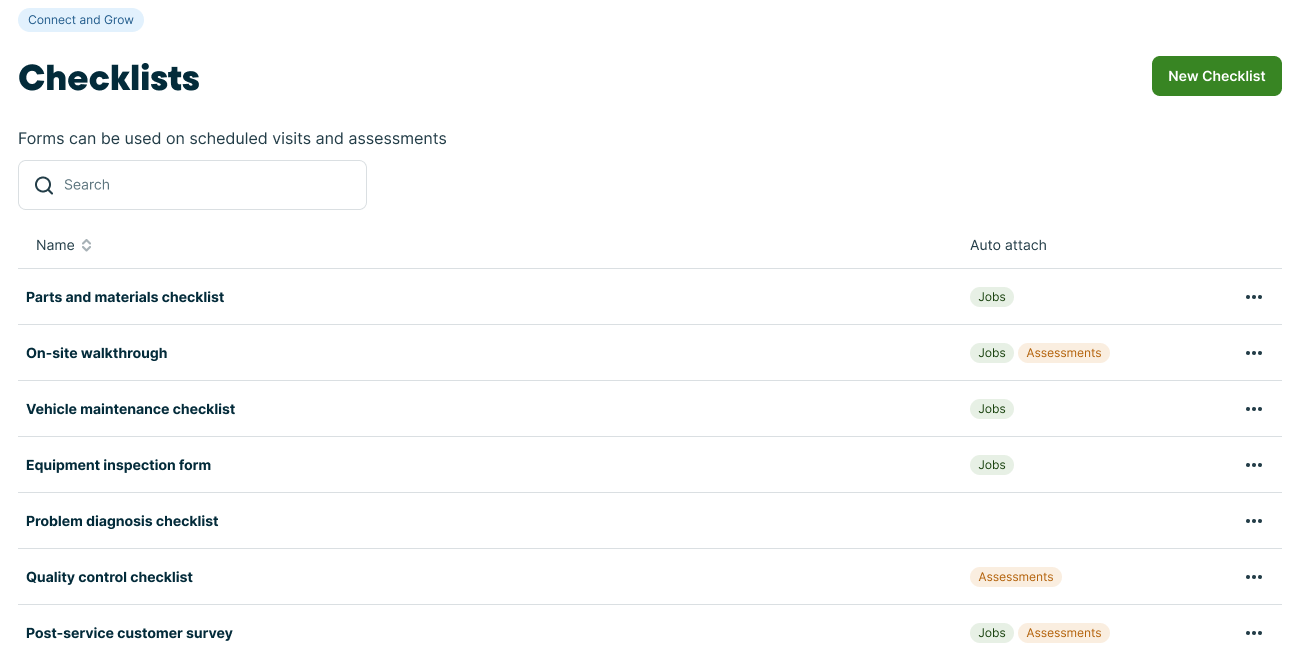
Task: Open more options for Post-service customer survey
Action: click(1254, 633)
